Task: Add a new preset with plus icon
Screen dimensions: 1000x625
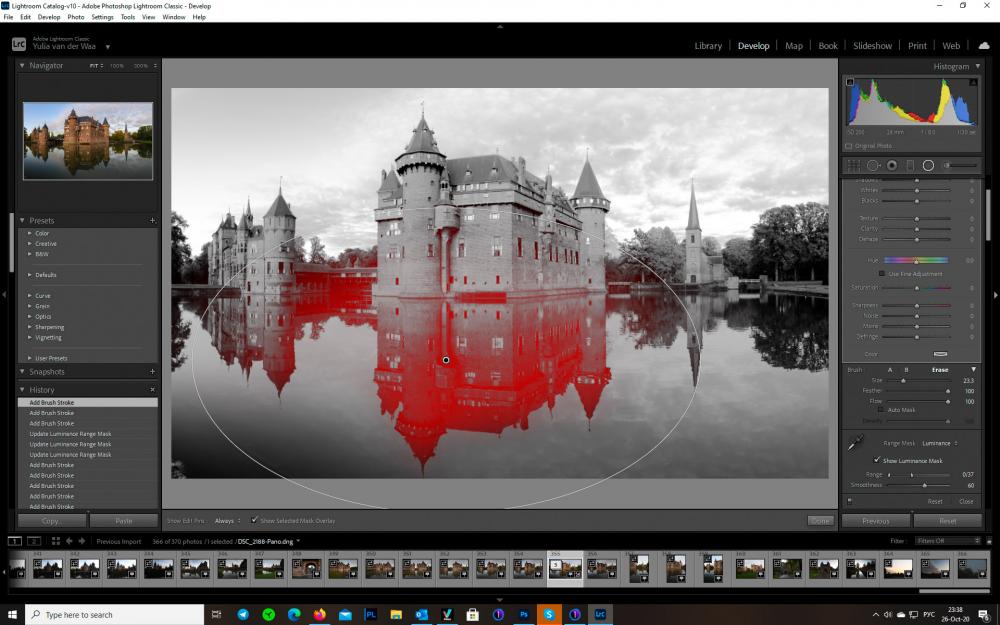Action: pyautogui.click(x=152, y=221)
